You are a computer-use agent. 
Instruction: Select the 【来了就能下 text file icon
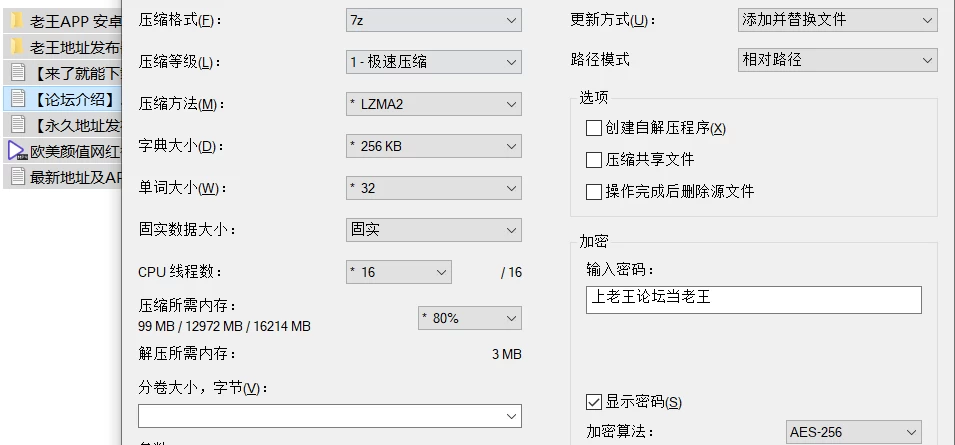(x=18, y=73)
